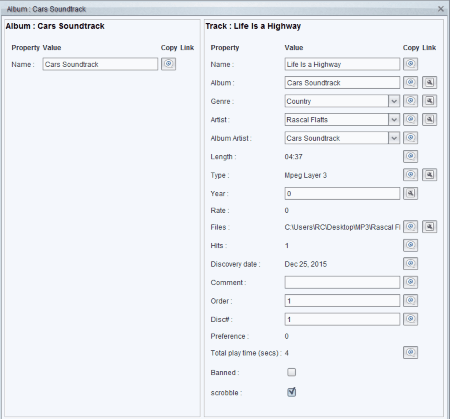Open the Files row link icon

tap(429, 227)
